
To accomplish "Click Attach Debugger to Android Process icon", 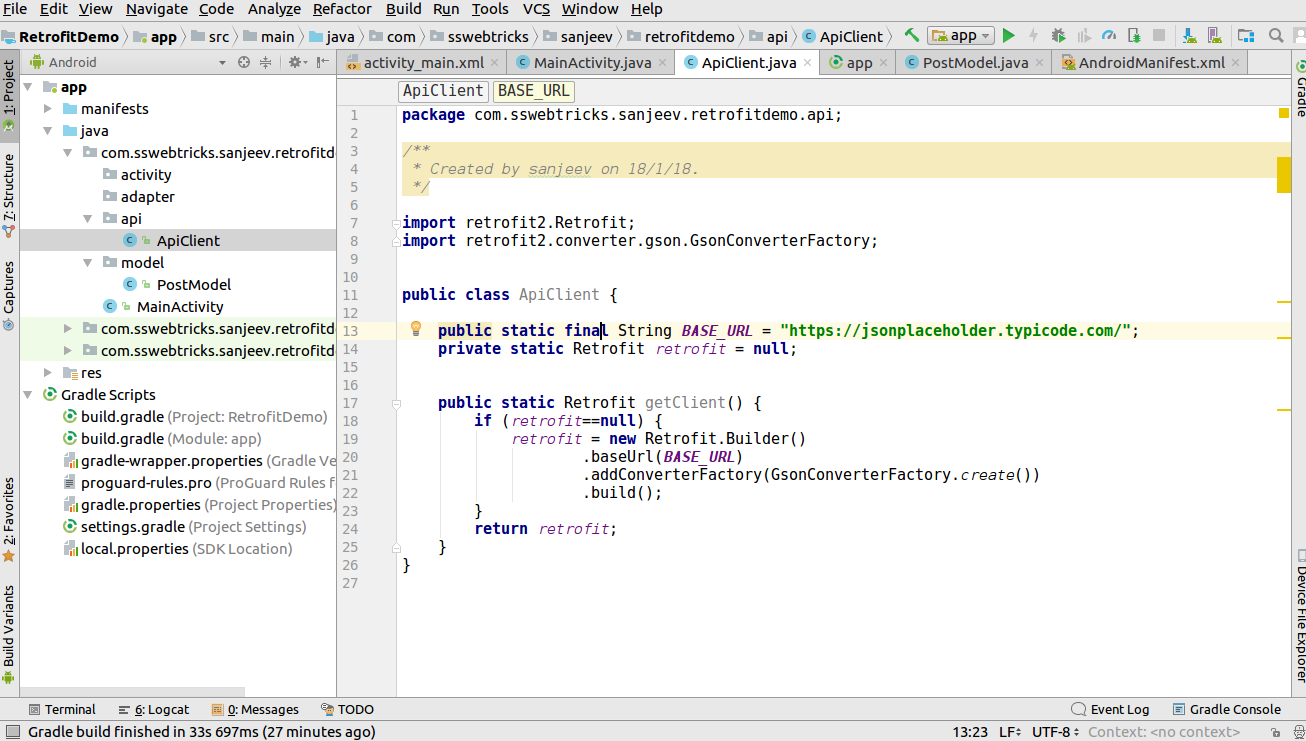I will [x=1134, y=36].
